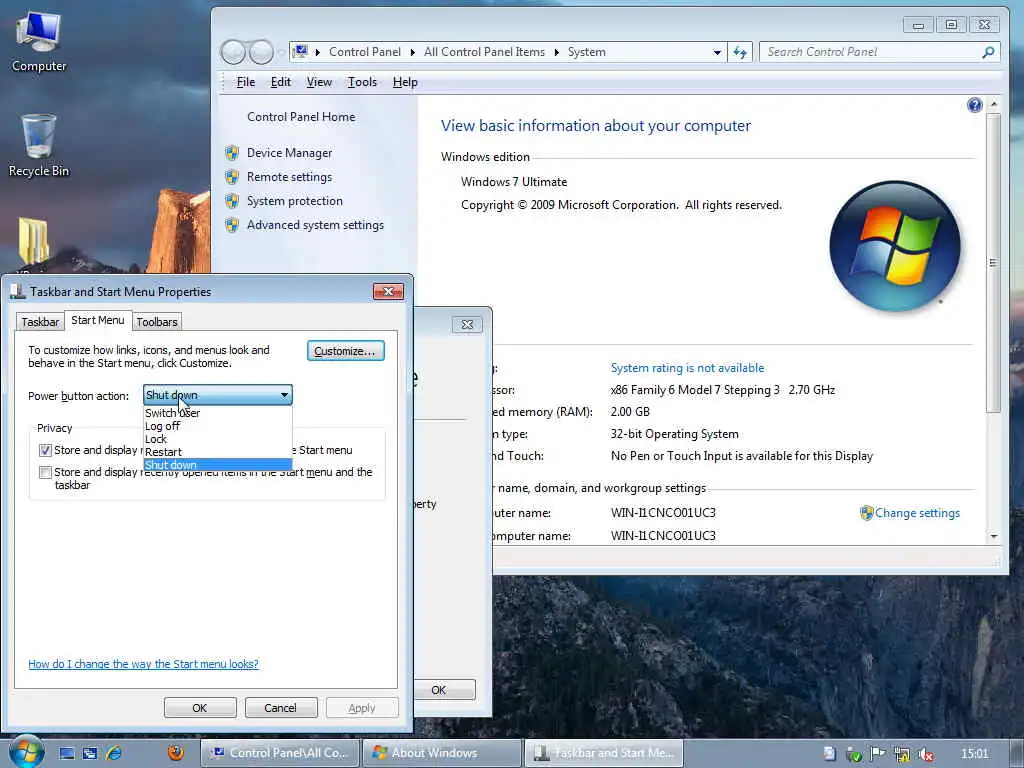
Task: Expand the arrow after Control Panel breadcrumb
Action: pyautogui.click(x=413, y=52)
